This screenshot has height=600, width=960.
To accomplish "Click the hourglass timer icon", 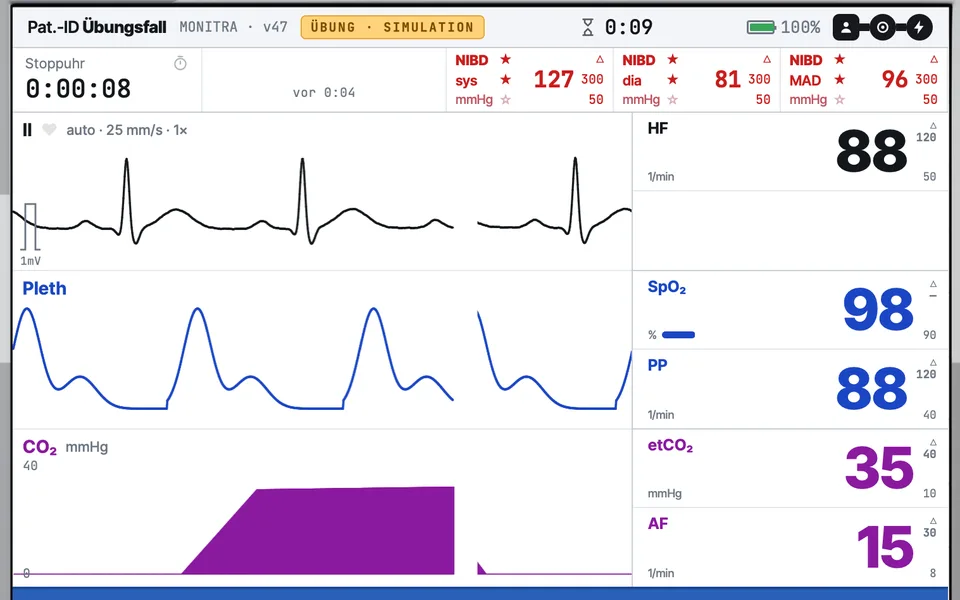I will coord(588,27).
